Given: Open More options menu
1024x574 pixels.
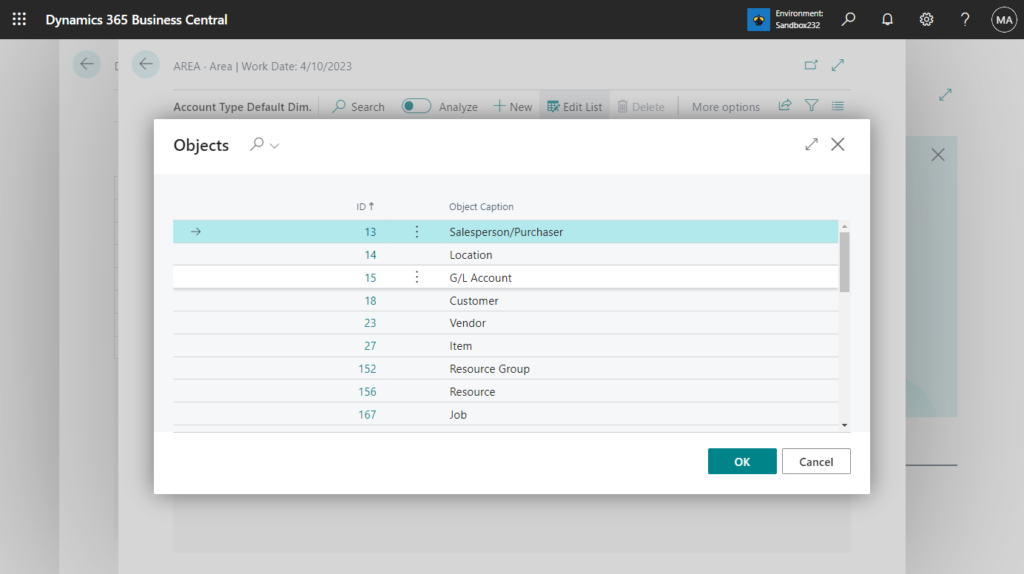Looking at the screenshot, I should click(726, 106).
